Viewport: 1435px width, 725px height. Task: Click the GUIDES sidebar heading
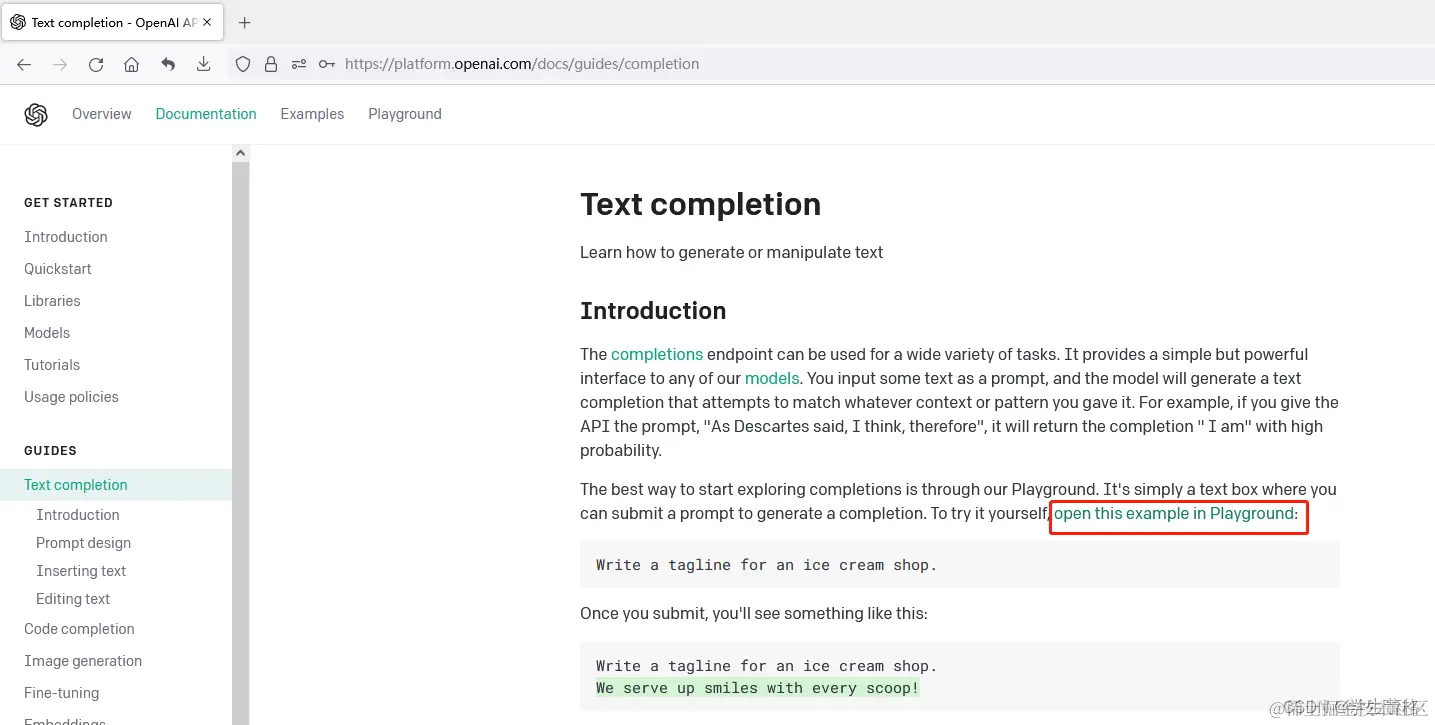click(50, 451)
